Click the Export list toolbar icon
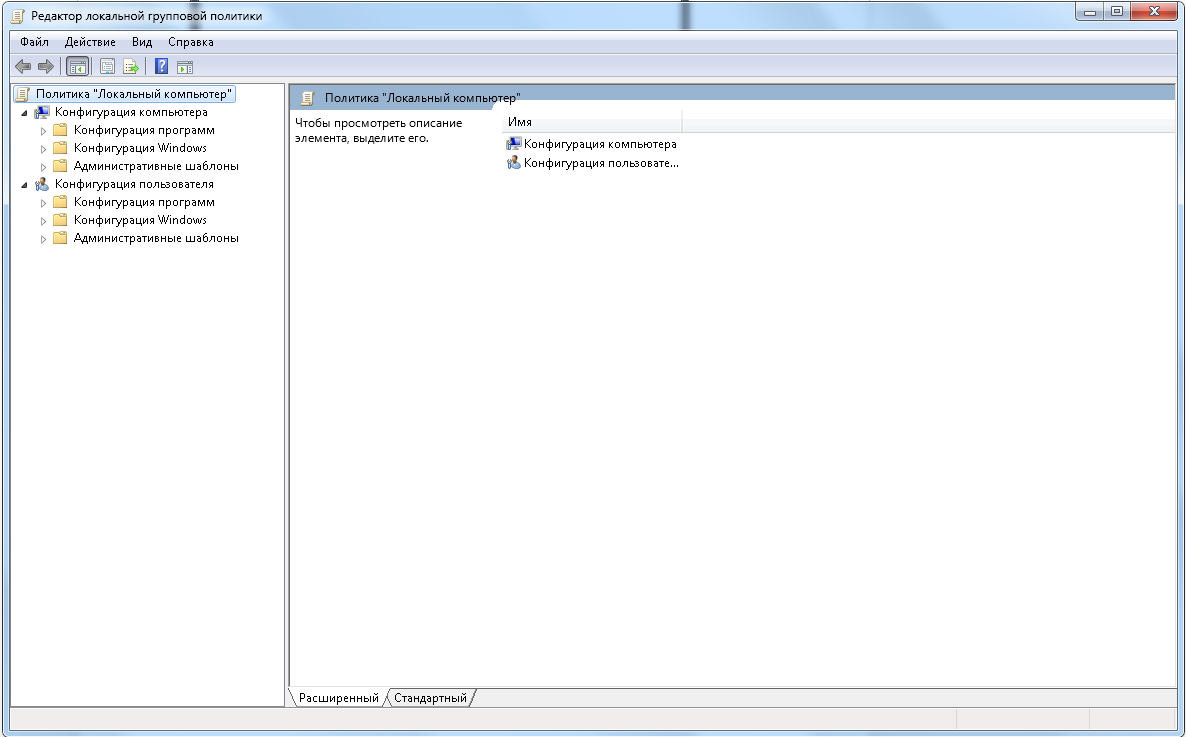The width and height of the screenshot is (1186, 737). (x=131, y=67)
